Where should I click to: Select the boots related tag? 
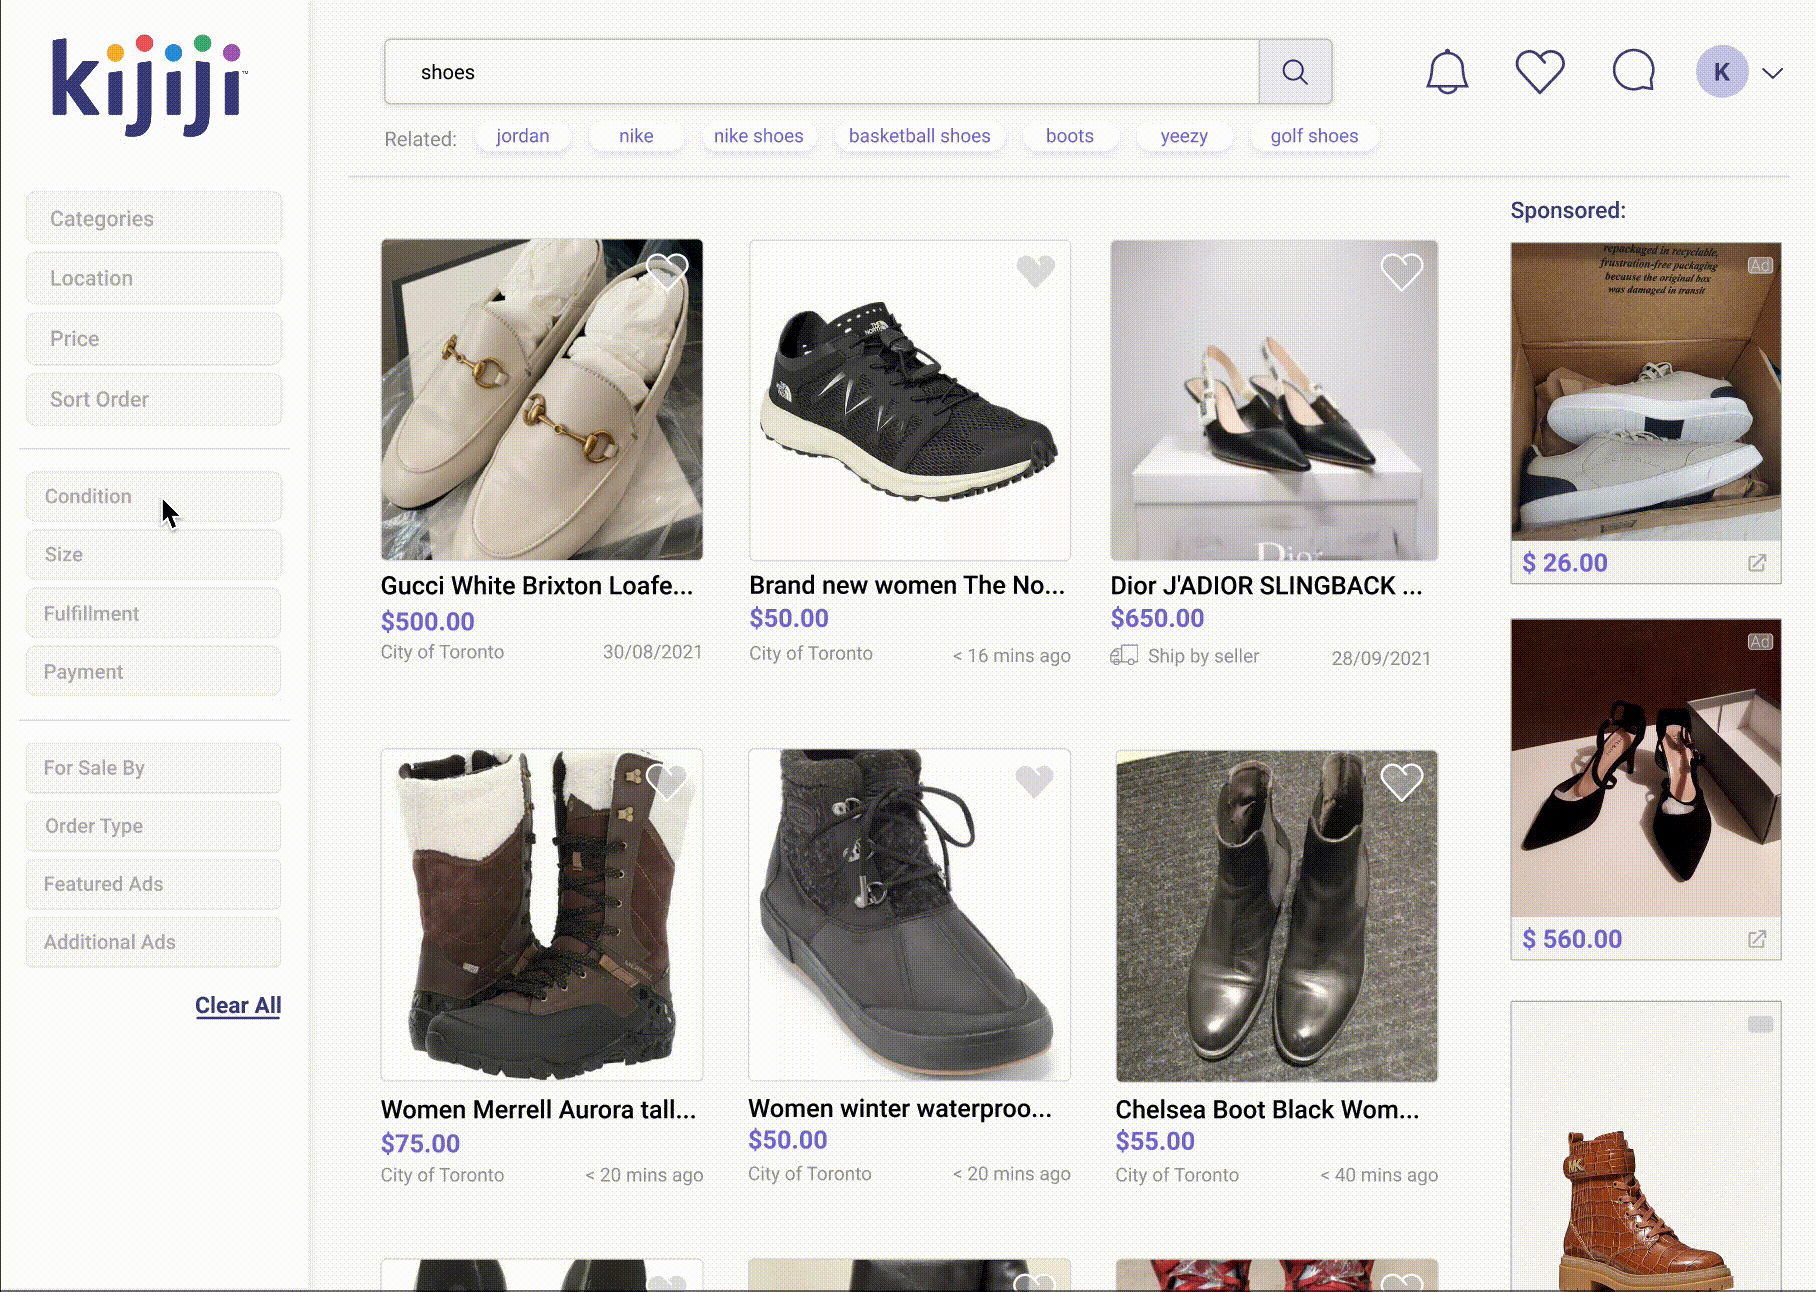point(1070,136)
